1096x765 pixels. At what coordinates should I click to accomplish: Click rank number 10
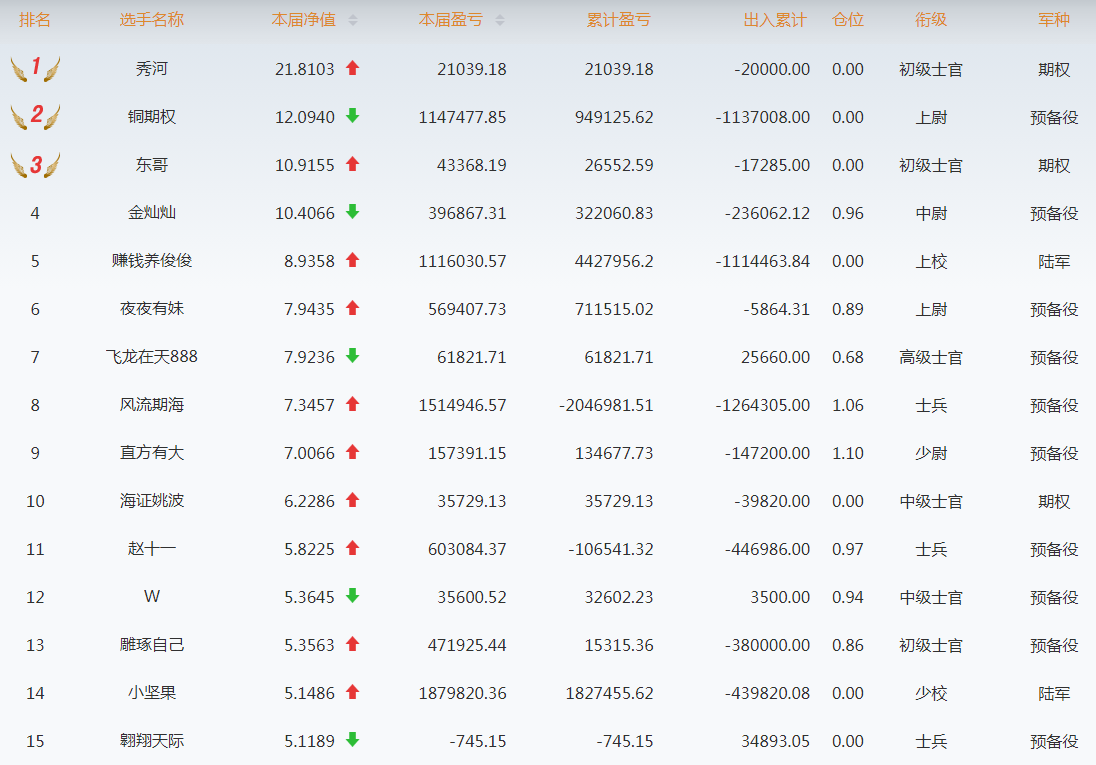click(35, 501)
